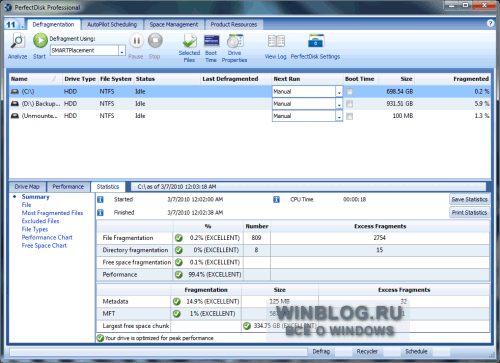The height and width of the screenshot is (363, 500).
Task: Click Largest free space chunk check icon
Action: 247,326
